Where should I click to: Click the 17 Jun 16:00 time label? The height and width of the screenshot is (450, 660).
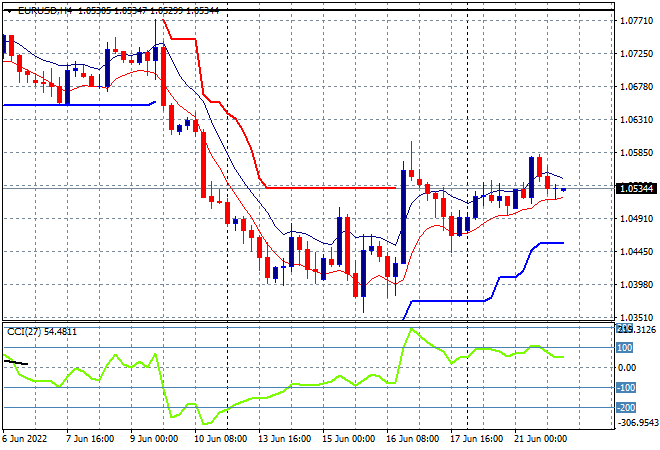(x=476, y=439)
